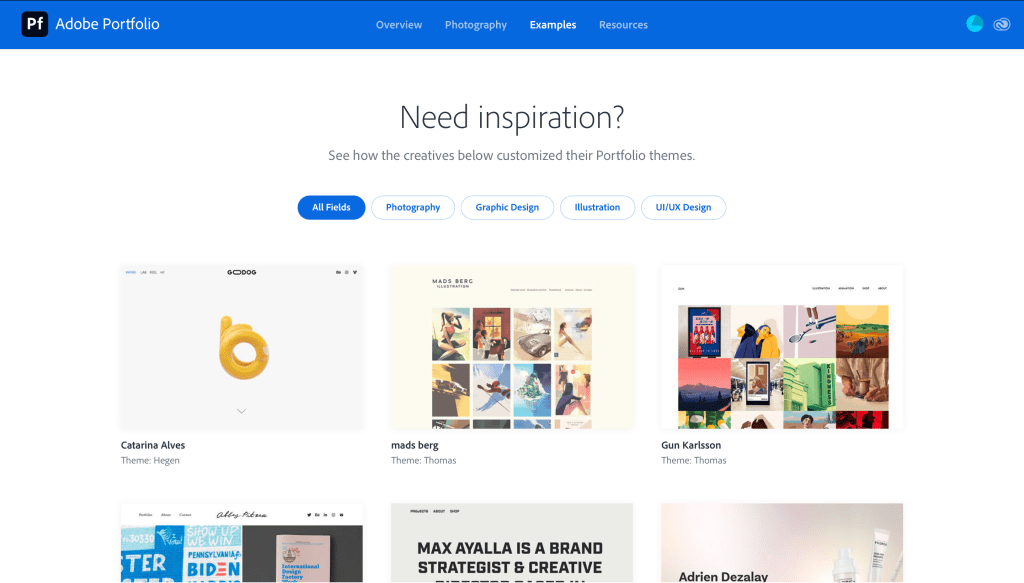Open the Creative Cloud icon in header
The image size is (1024, 583).
1001,25
